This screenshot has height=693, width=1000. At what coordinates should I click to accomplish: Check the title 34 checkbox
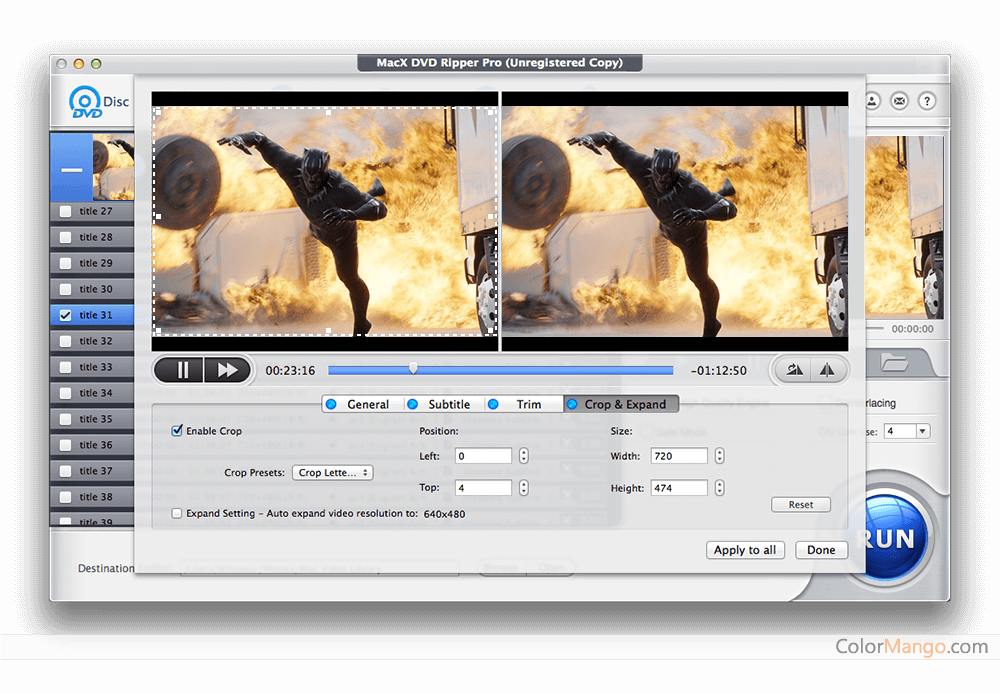click(x=65, y=393)
